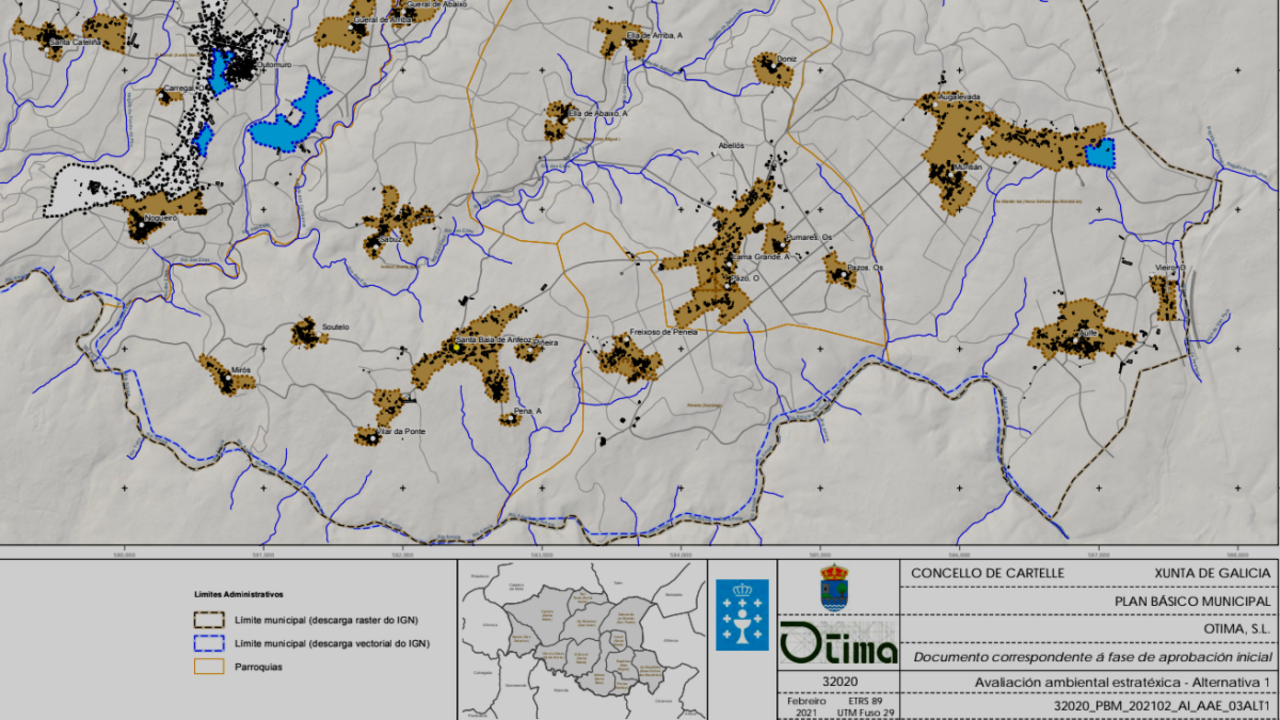The width and height of the screenshot is (1280, 720).
Task: Click the raster municipal limit legend swatch
Action: pos(211,620)
